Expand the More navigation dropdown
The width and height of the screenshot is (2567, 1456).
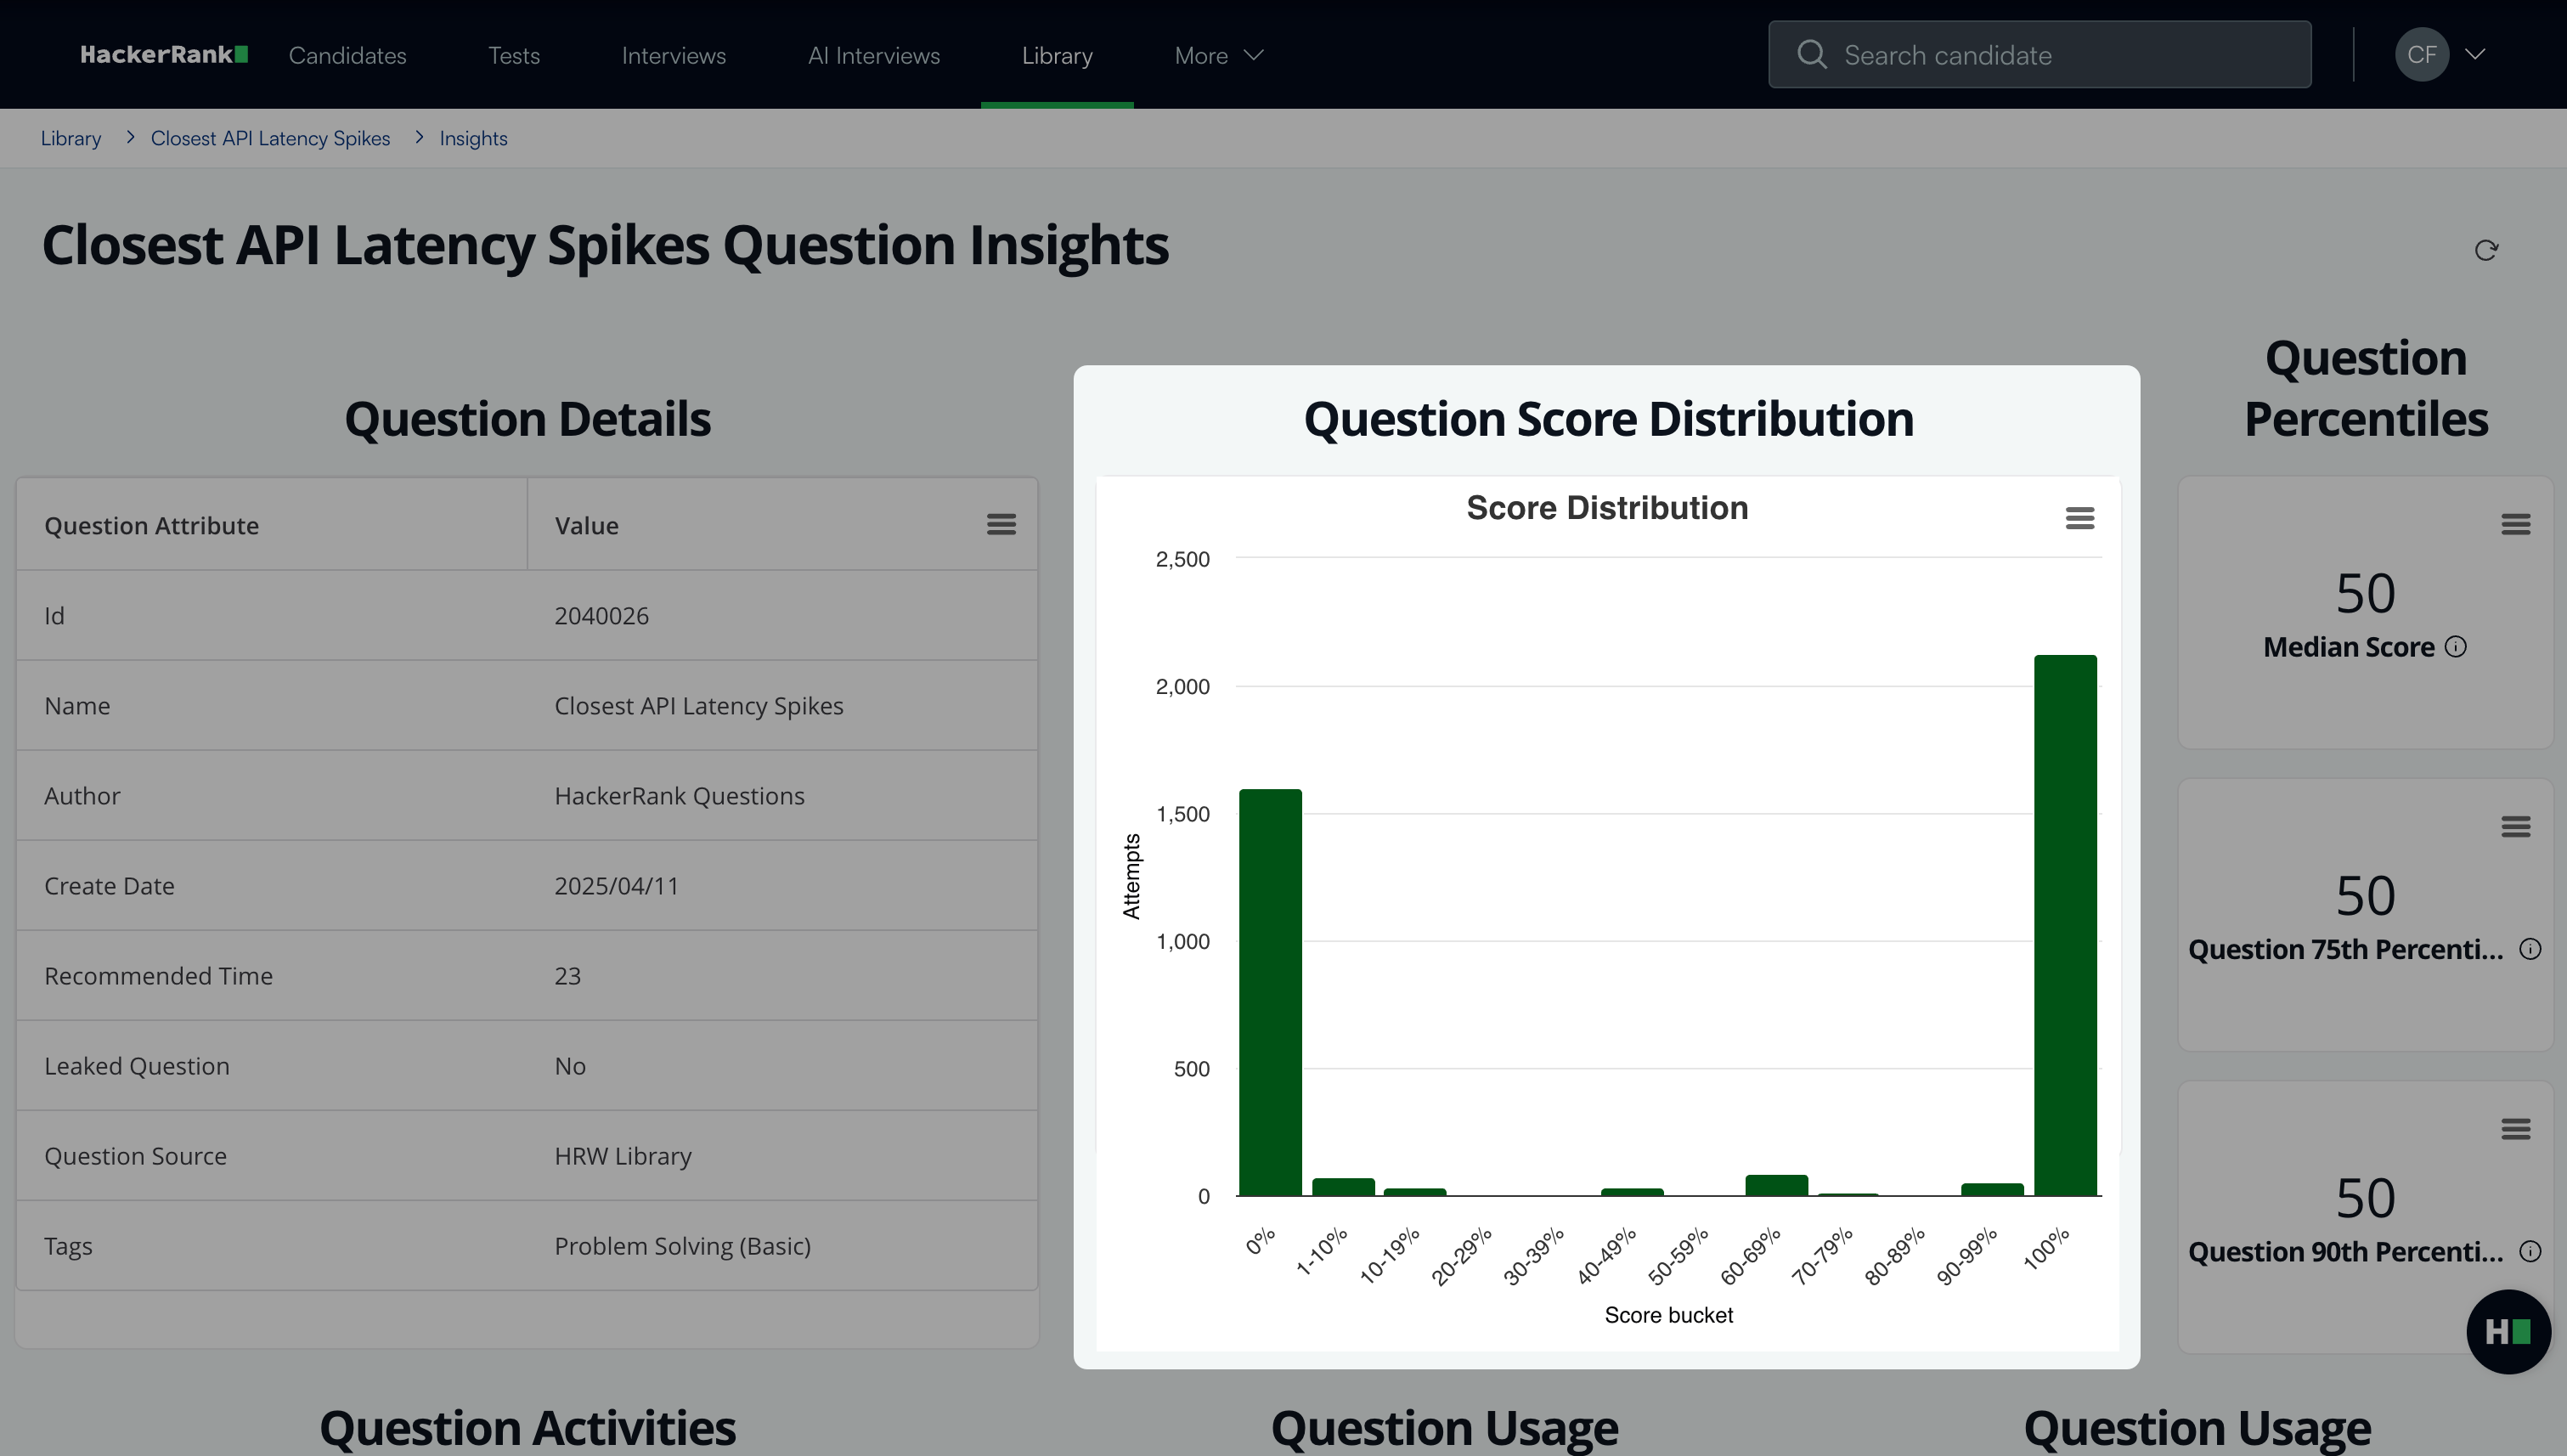point(1218,55)
